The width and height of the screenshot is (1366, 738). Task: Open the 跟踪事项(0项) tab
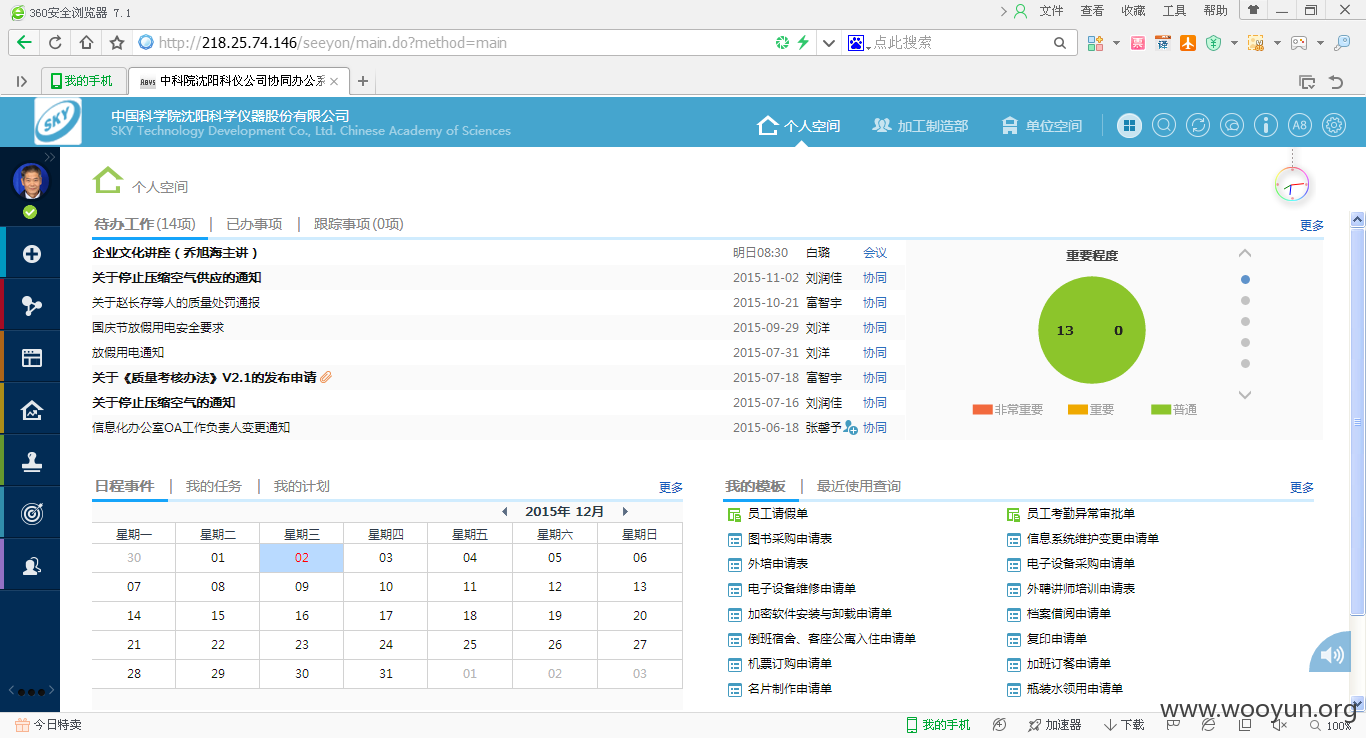(359, 224)
